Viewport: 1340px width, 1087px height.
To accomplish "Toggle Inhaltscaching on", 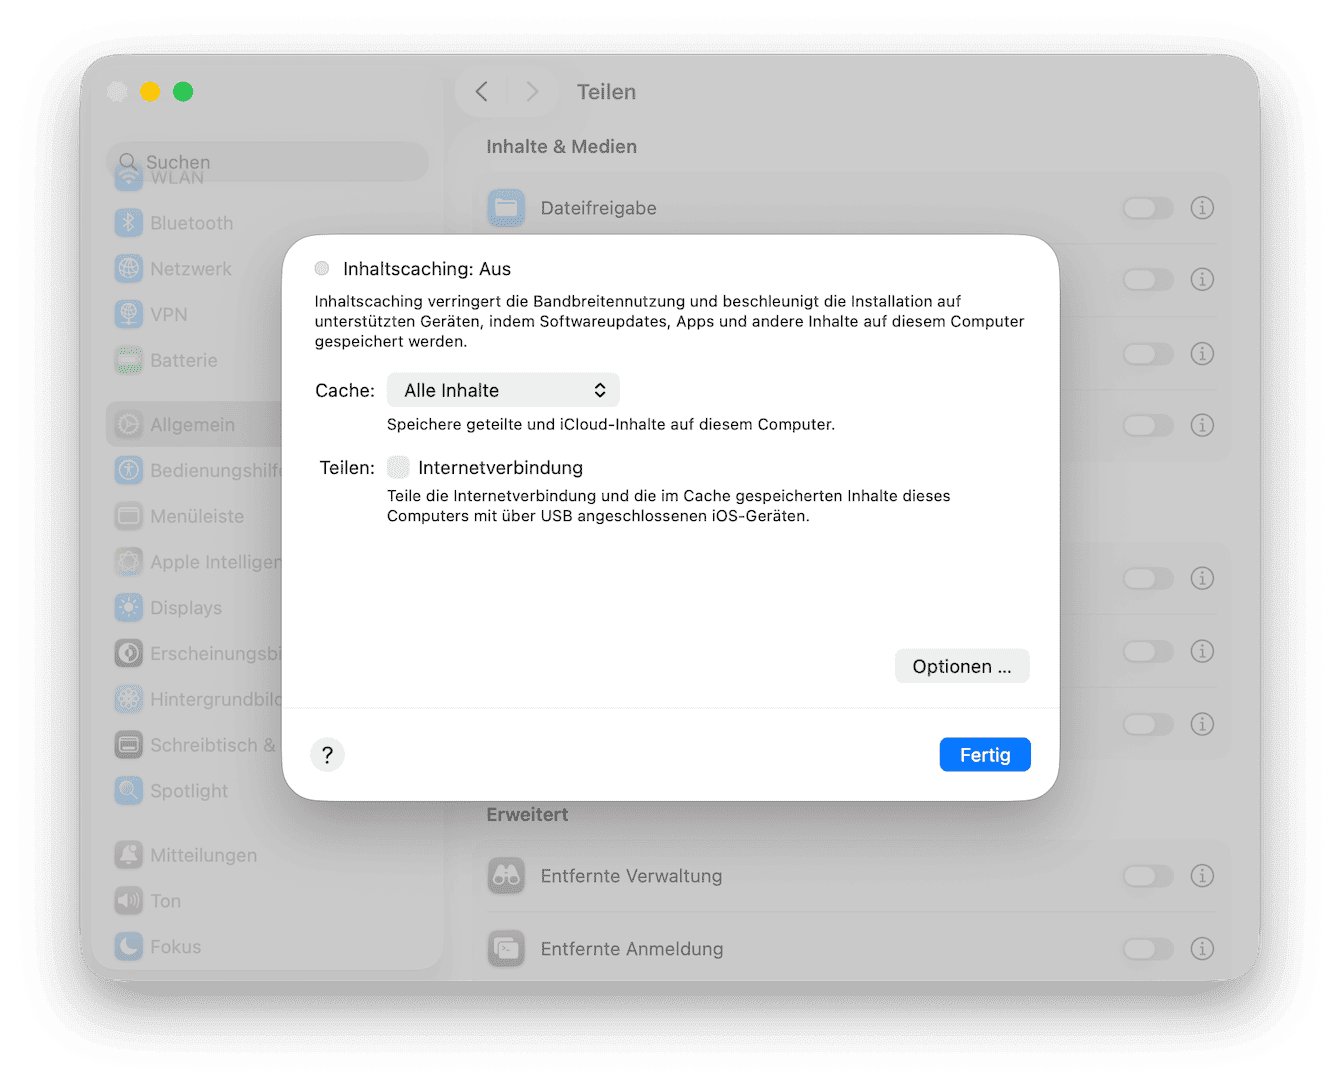I will pyautogui.click(x=321, y=268).
